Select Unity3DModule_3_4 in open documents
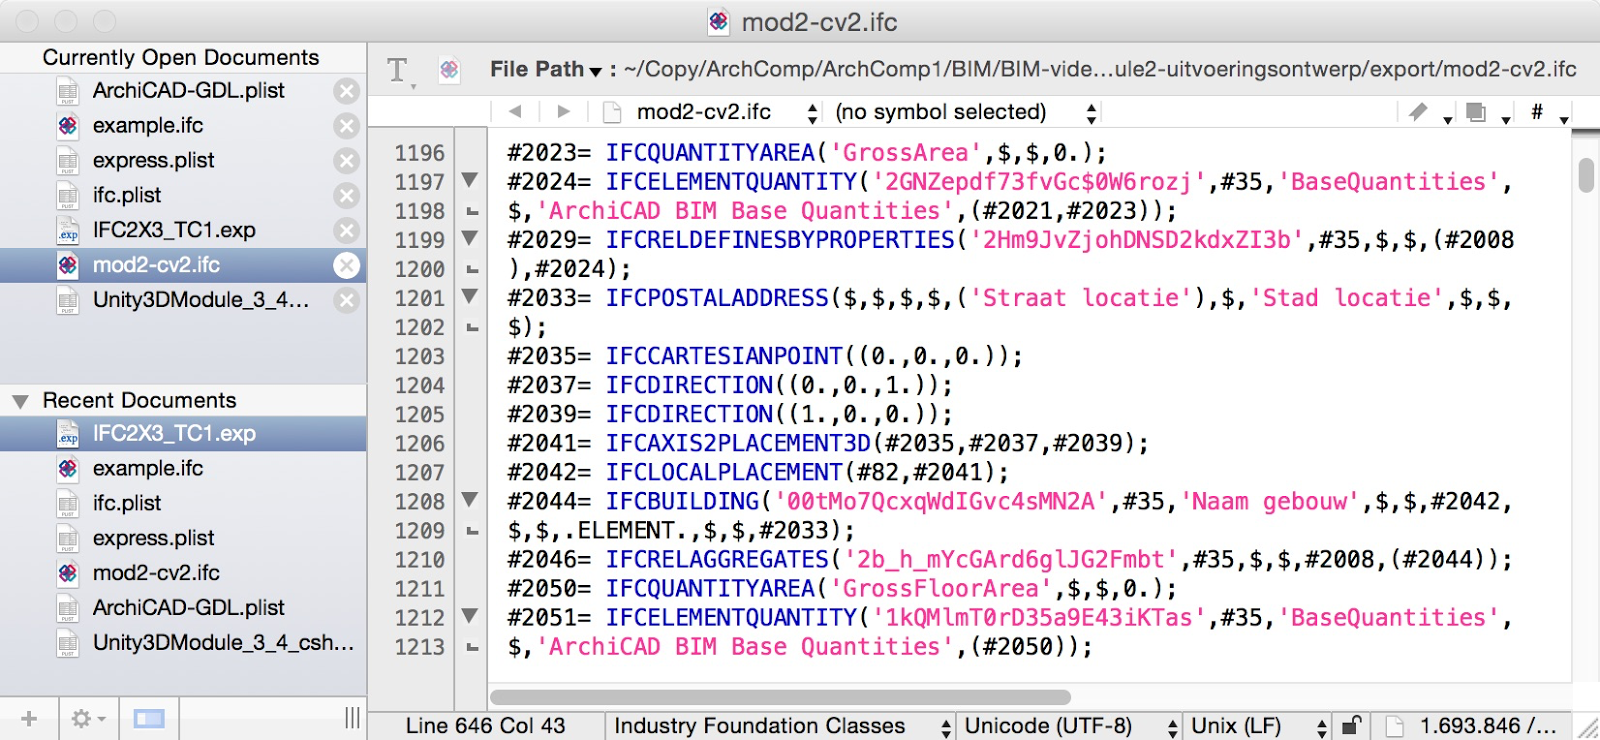This screenshot has height=740, width=1600. click(x=200, y=300)
